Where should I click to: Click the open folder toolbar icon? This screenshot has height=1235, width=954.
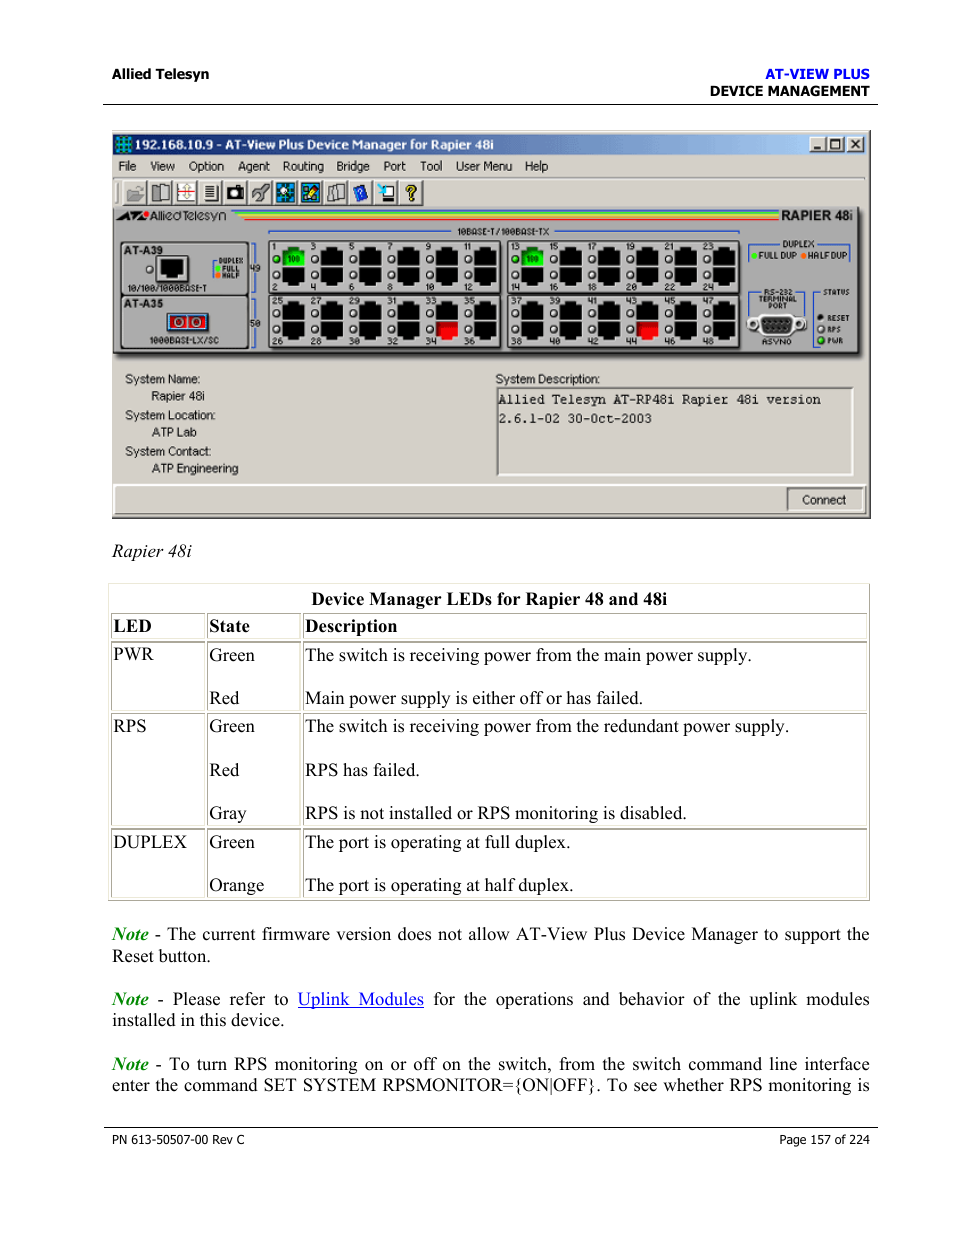point(135,193)
